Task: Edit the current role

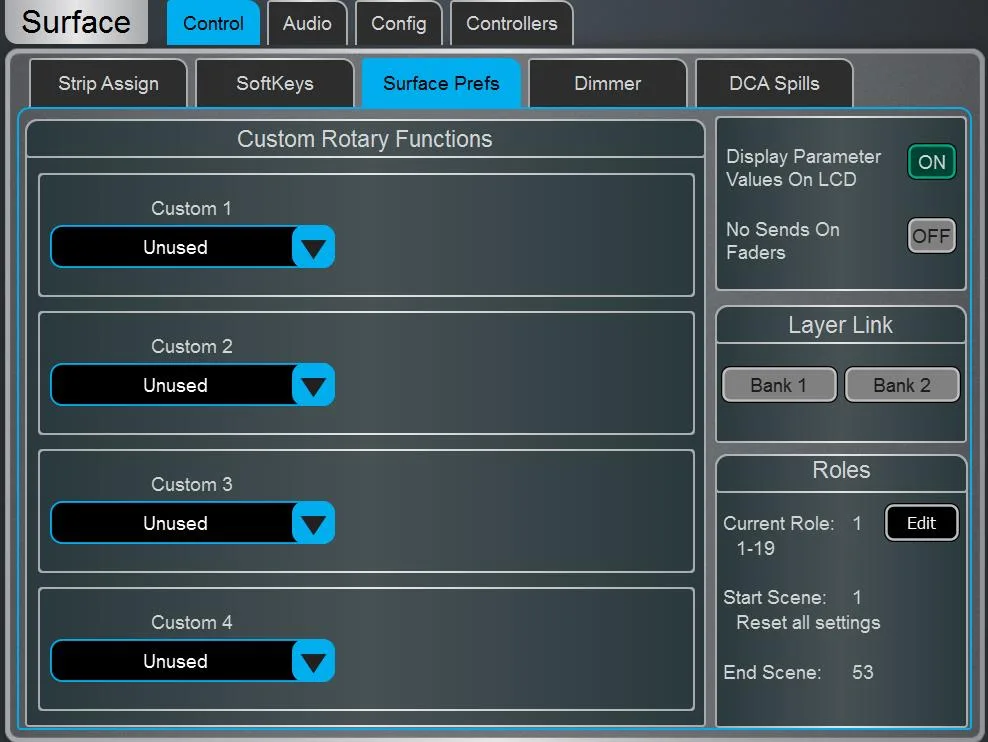Action: [x=921, y=523]
